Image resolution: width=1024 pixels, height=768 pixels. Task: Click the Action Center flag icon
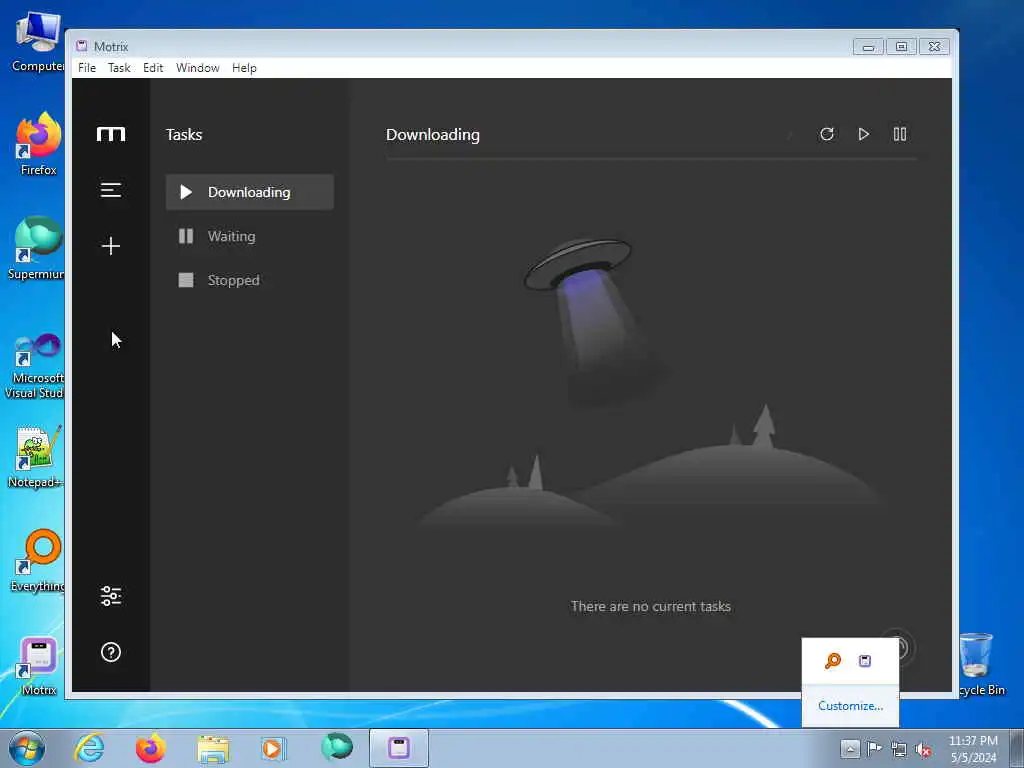[x=874, y=748]
